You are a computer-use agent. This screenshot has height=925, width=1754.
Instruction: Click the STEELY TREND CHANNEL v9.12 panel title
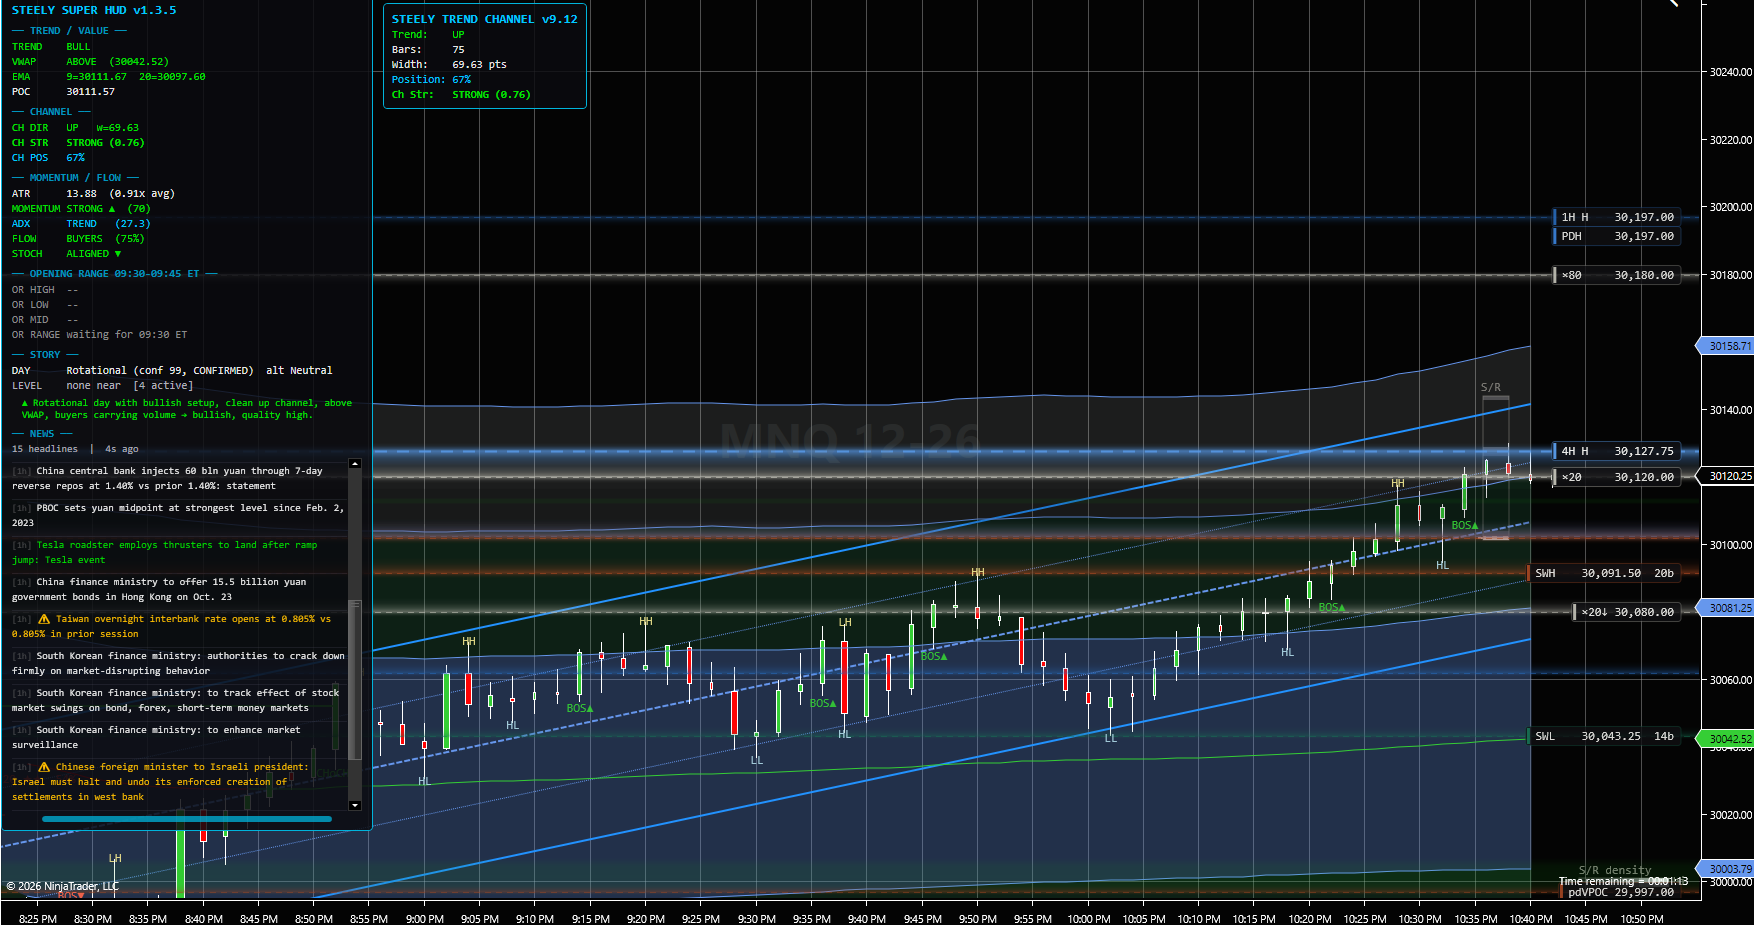[485, 19]
